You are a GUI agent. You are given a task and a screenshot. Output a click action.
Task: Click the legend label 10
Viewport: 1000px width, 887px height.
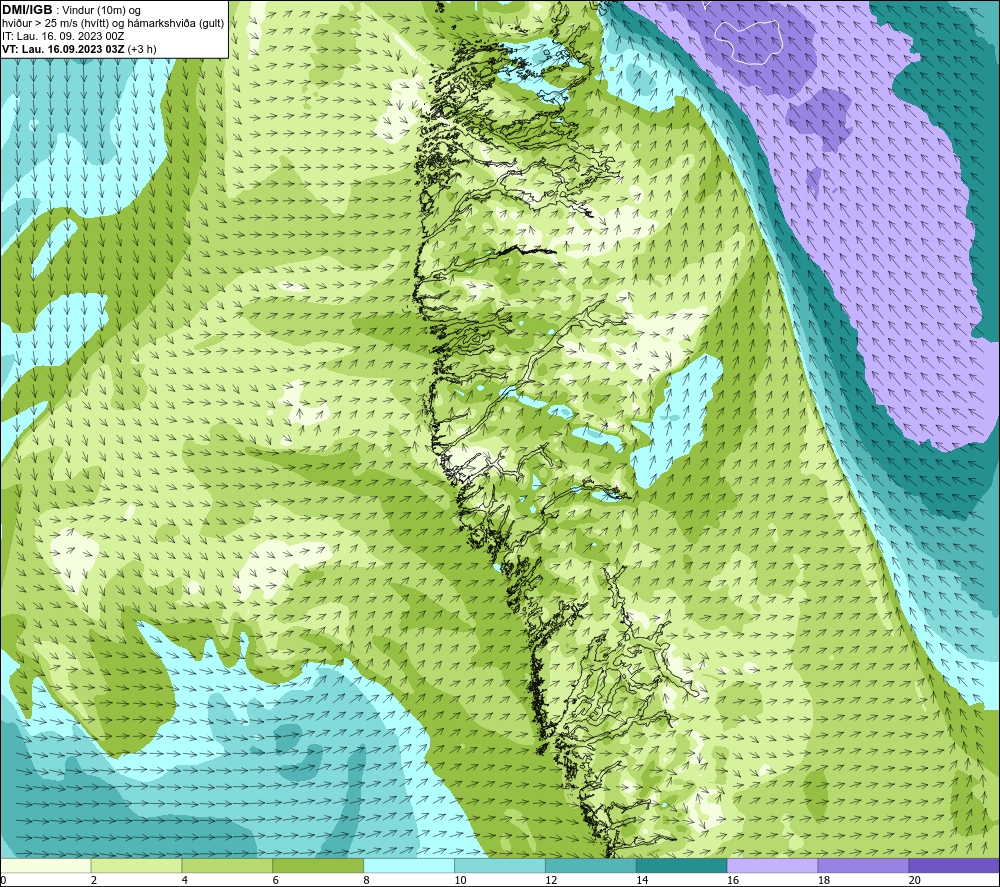[x=460, y=880]
